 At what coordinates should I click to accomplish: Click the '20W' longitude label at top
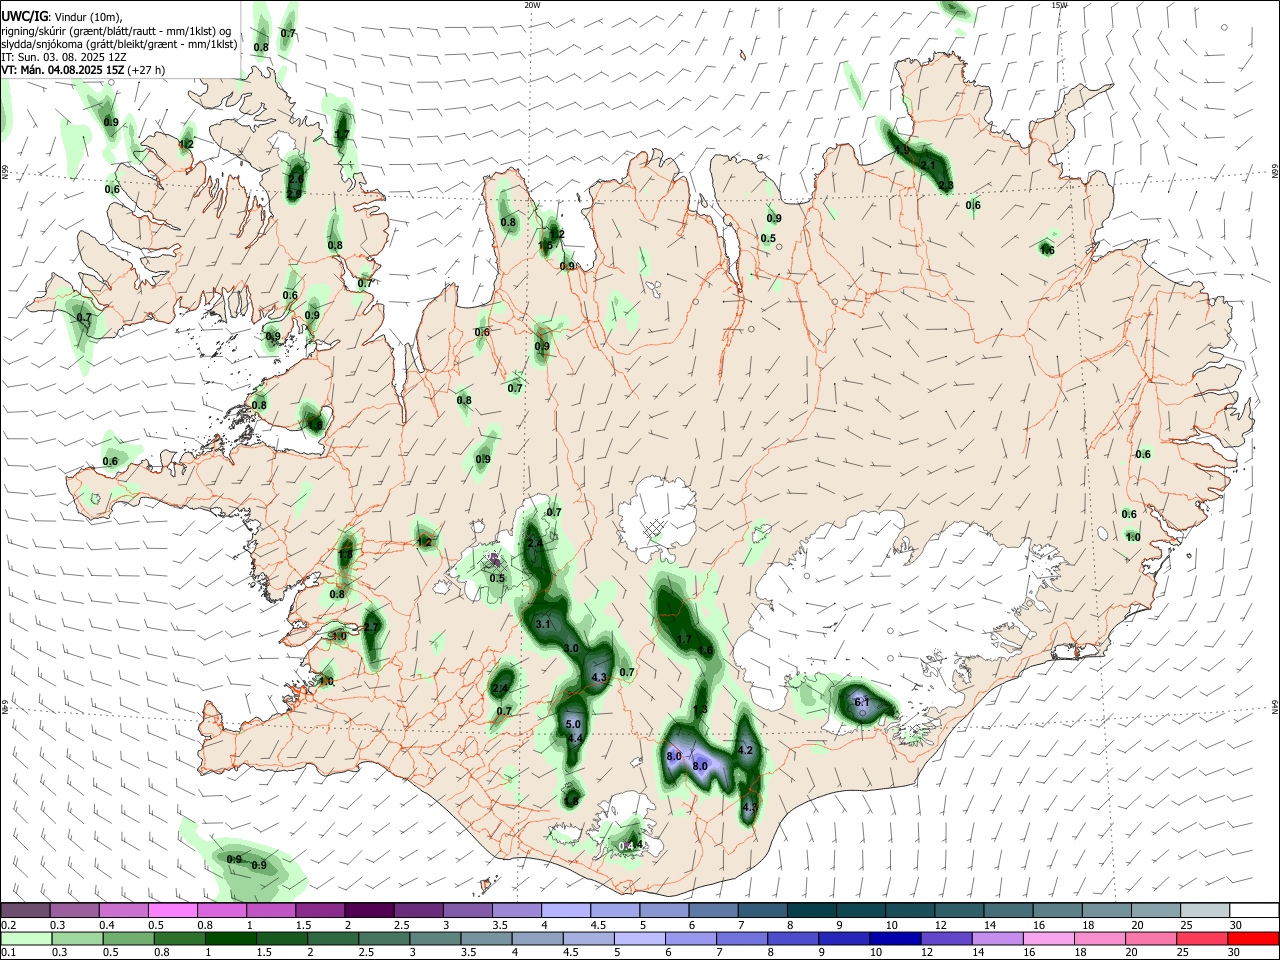[532, 5]
